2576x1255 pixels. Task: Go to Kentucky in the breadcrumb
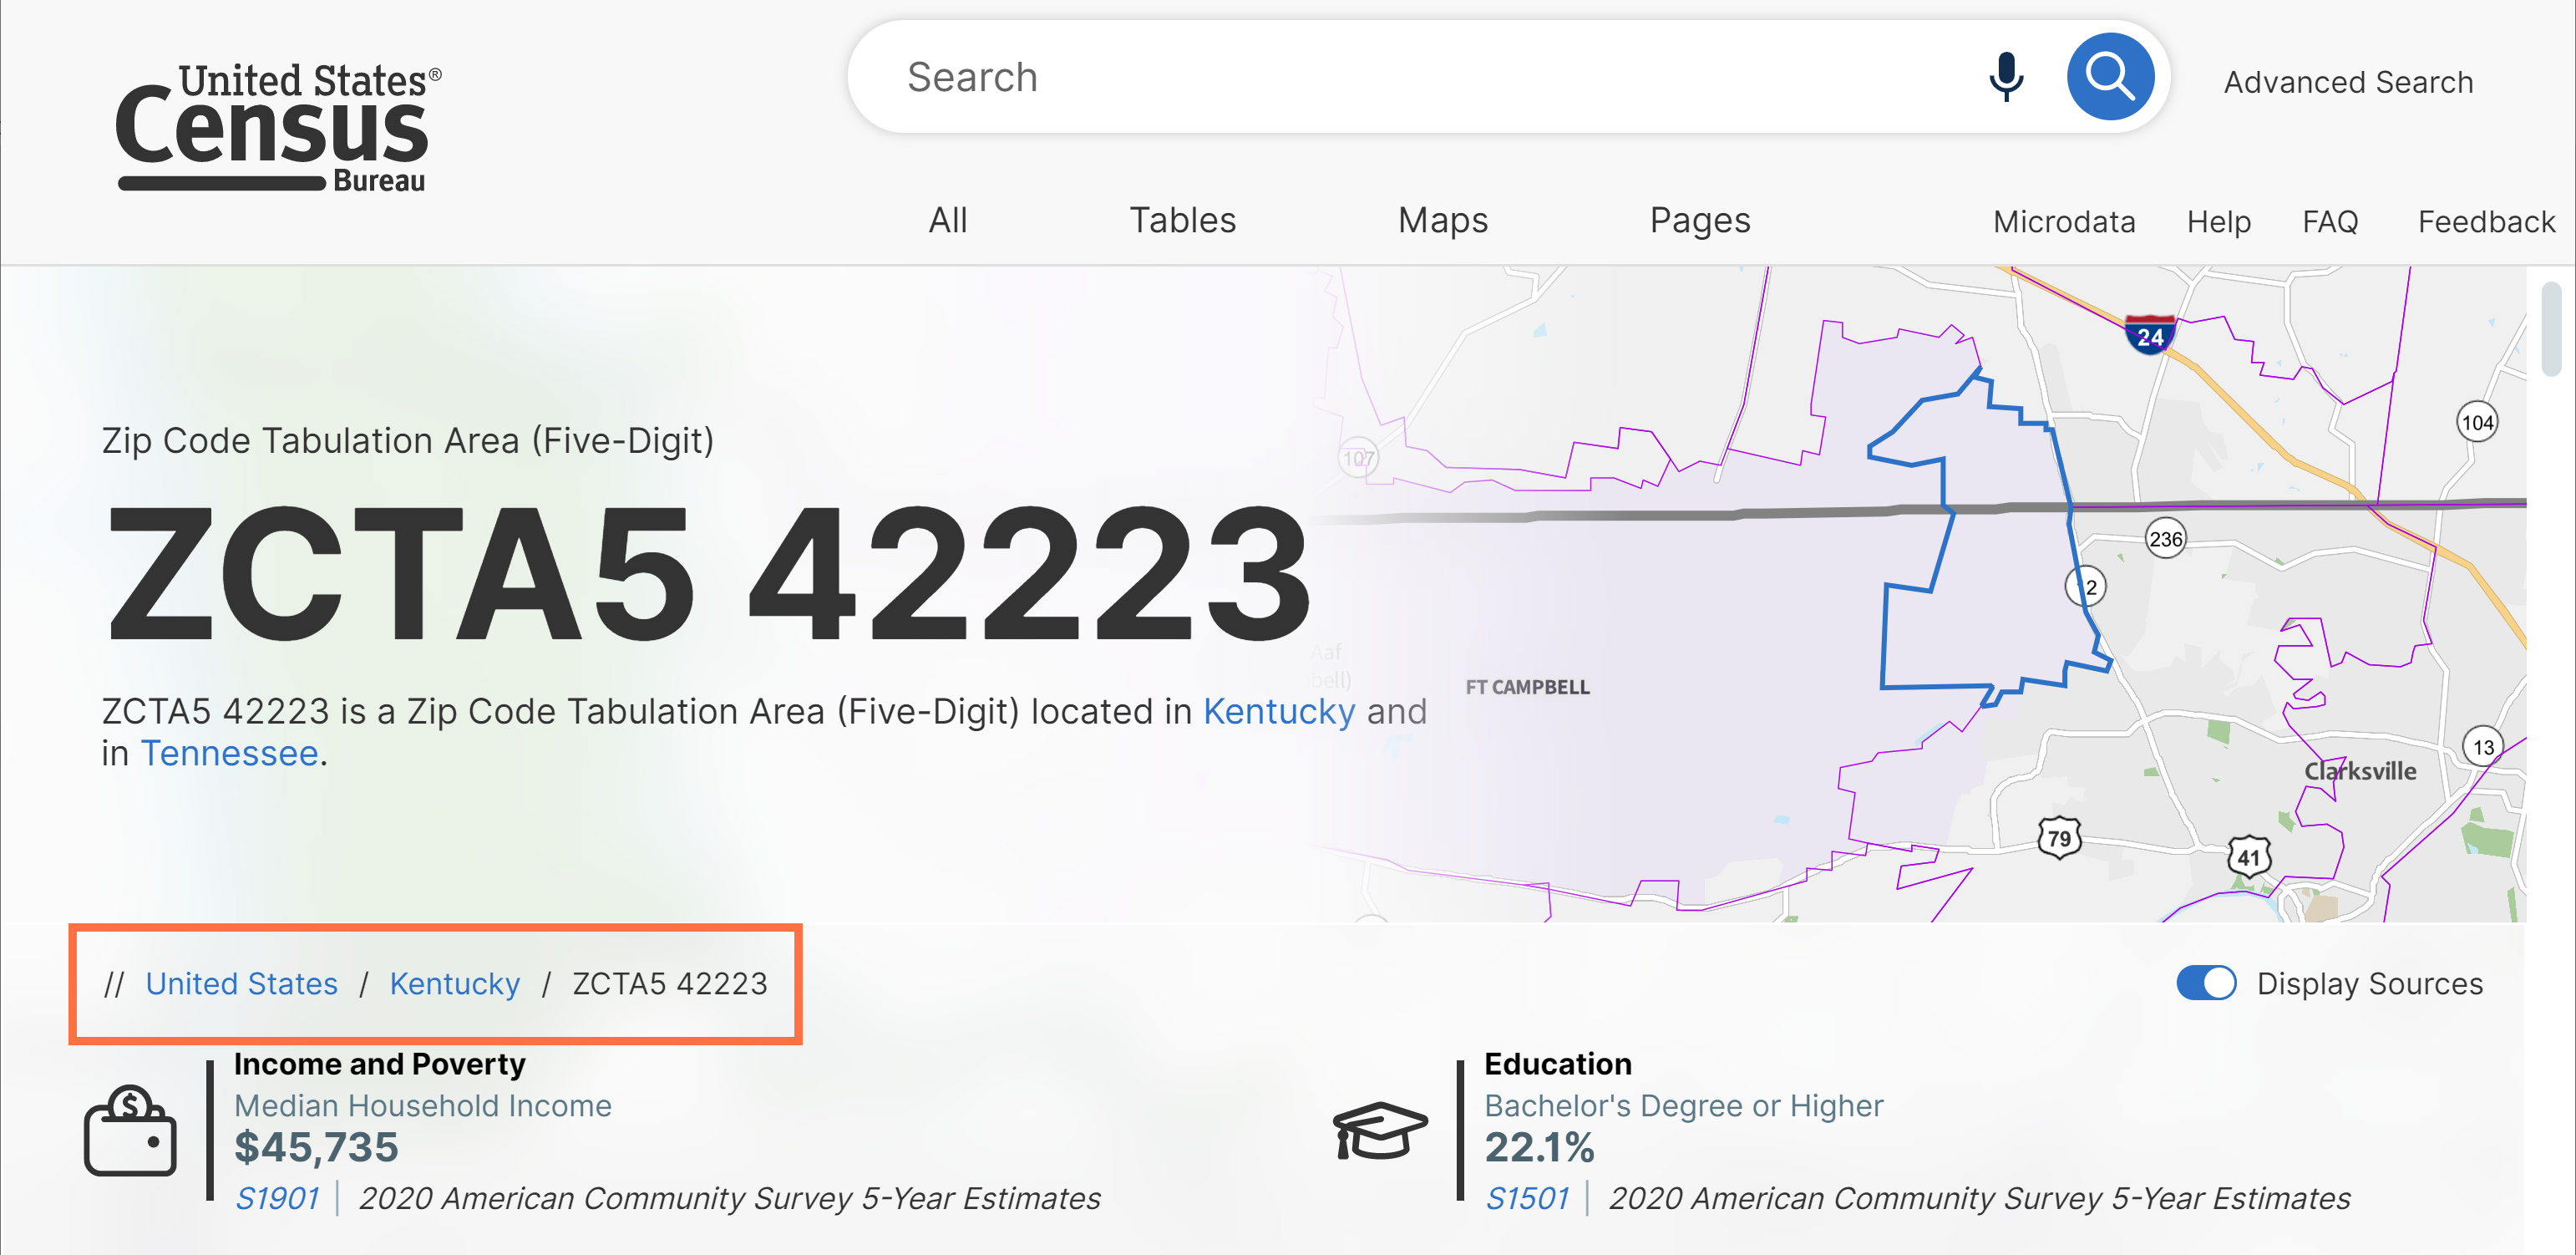[x=454, y=984]
